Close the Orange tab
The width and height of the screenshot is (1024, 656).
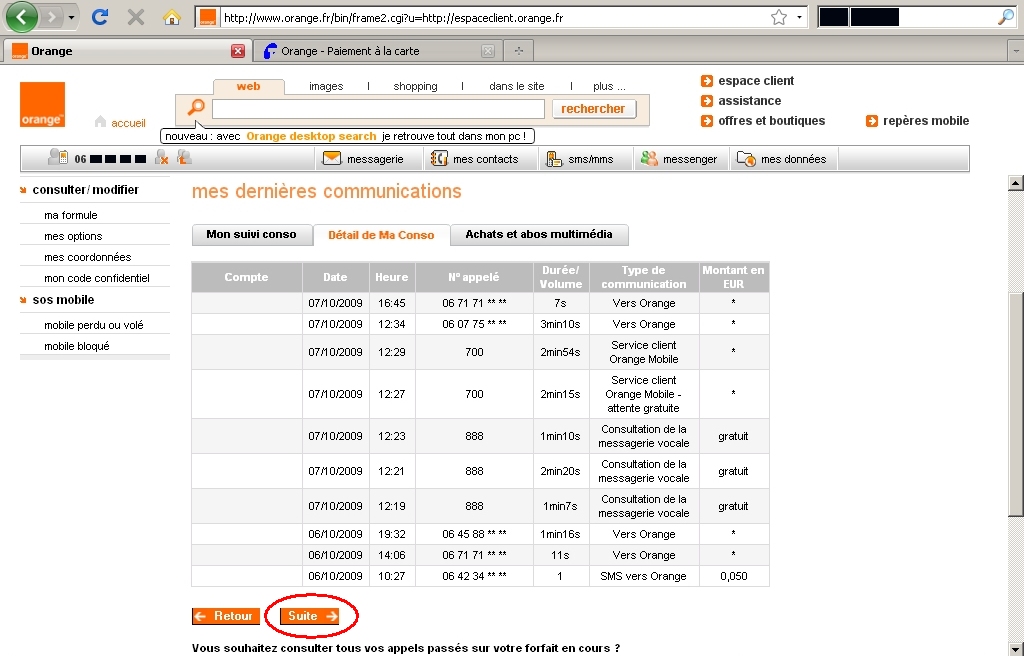tap(238, 51)
